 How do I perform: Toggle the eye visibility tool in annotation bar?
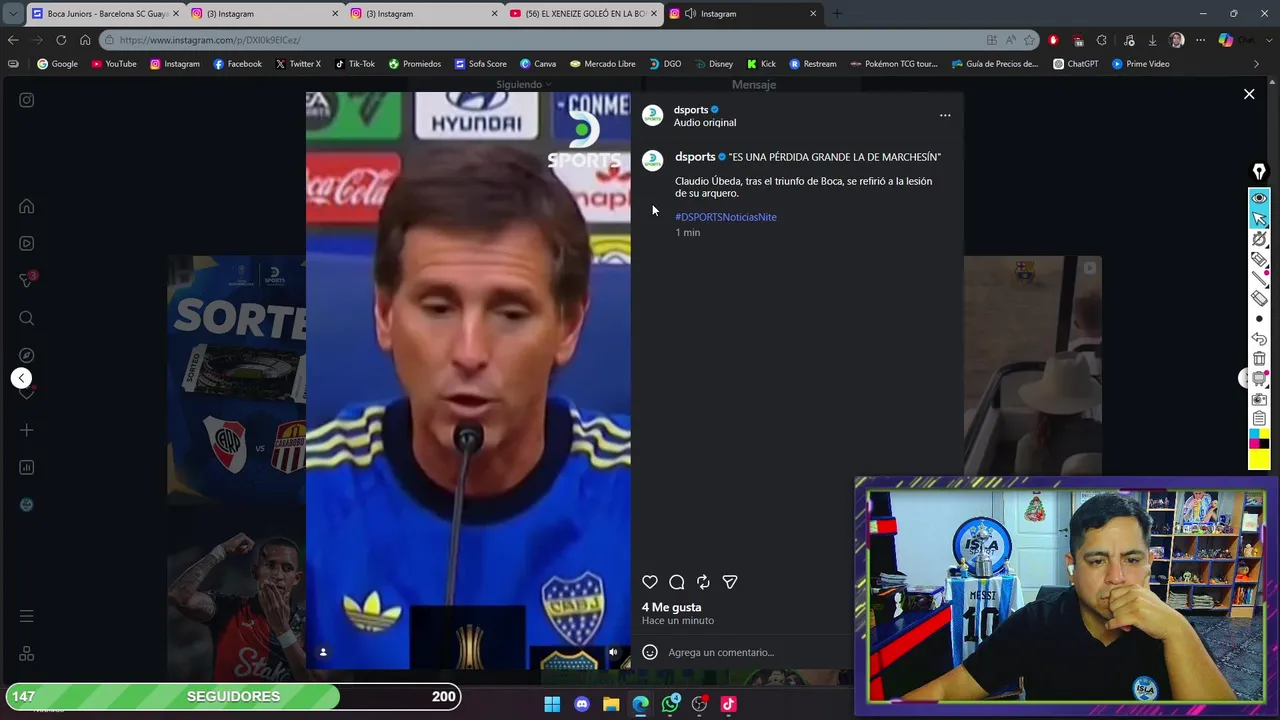pos(1259,198)
